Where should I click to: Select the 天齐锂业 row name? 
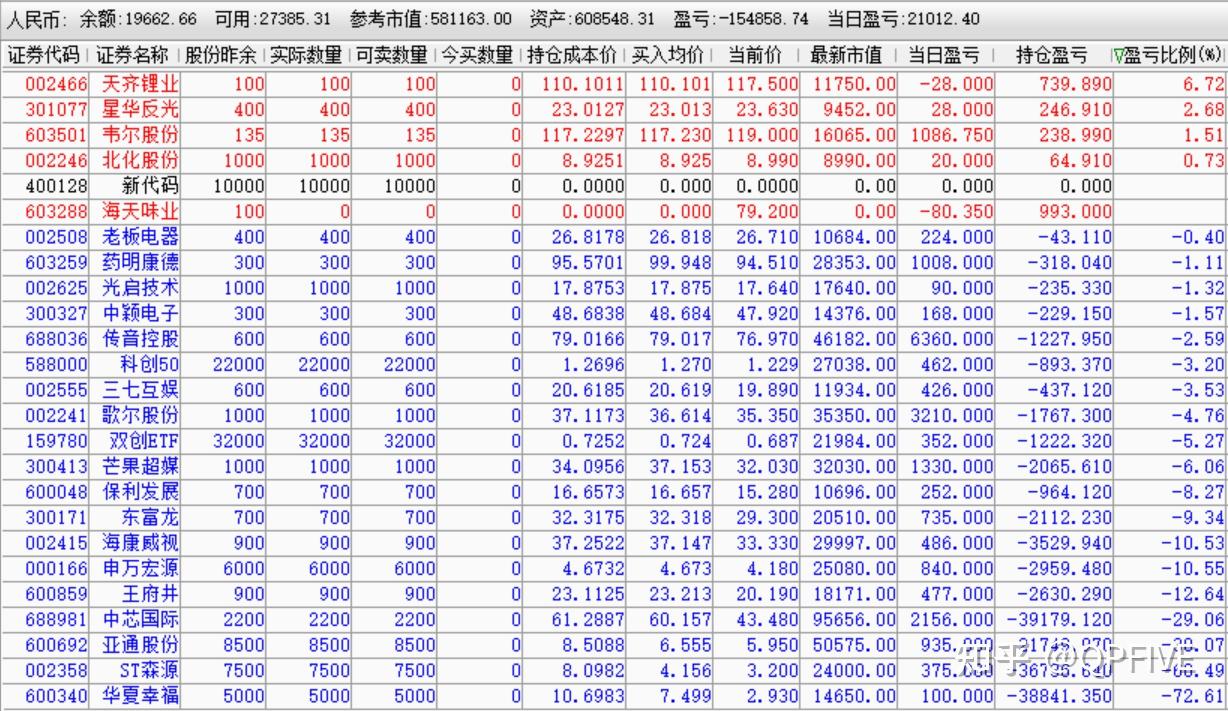(140, 84)
